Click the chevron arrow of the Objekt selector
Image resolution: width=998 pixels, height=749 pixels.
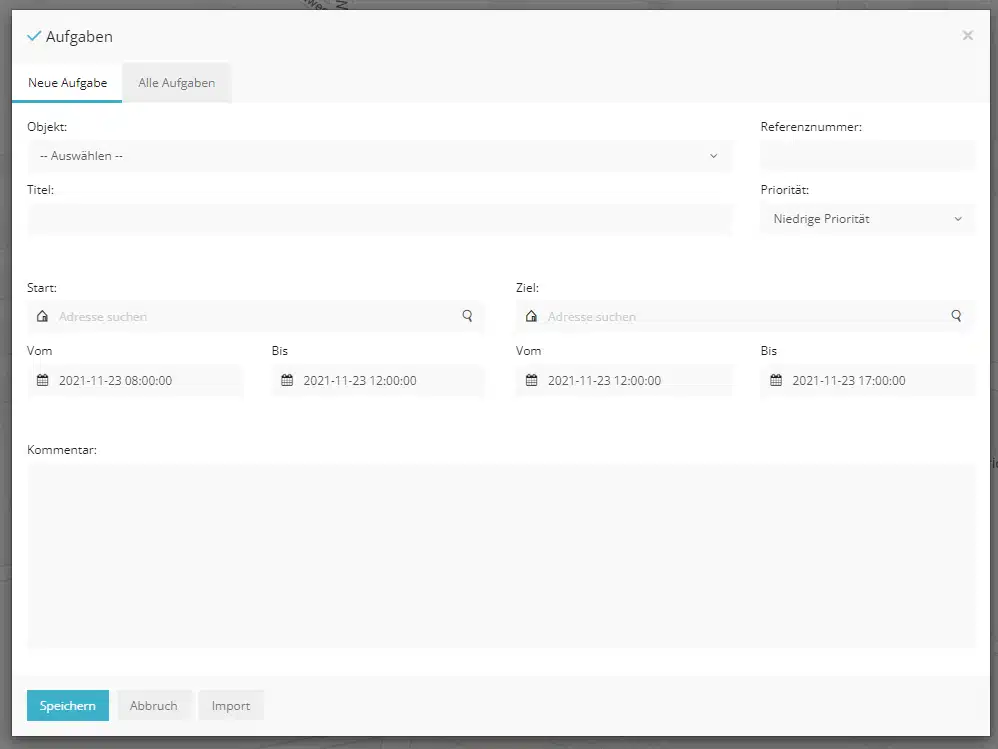(713, 156)
